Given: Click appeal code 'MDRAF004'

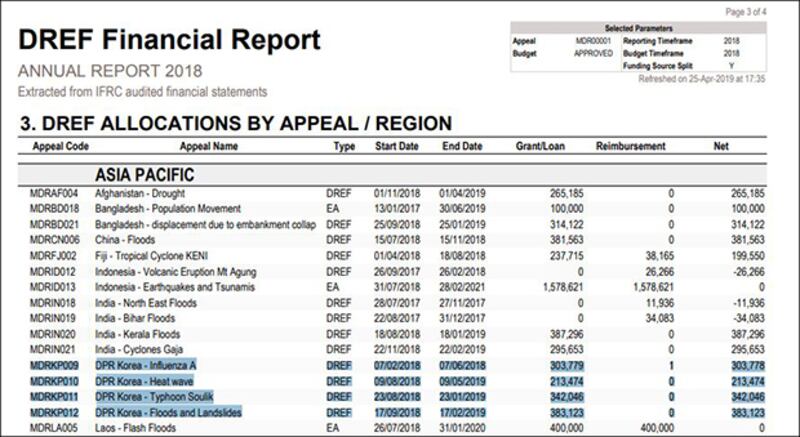Looking at the screenshot, I should click(54, 194).
